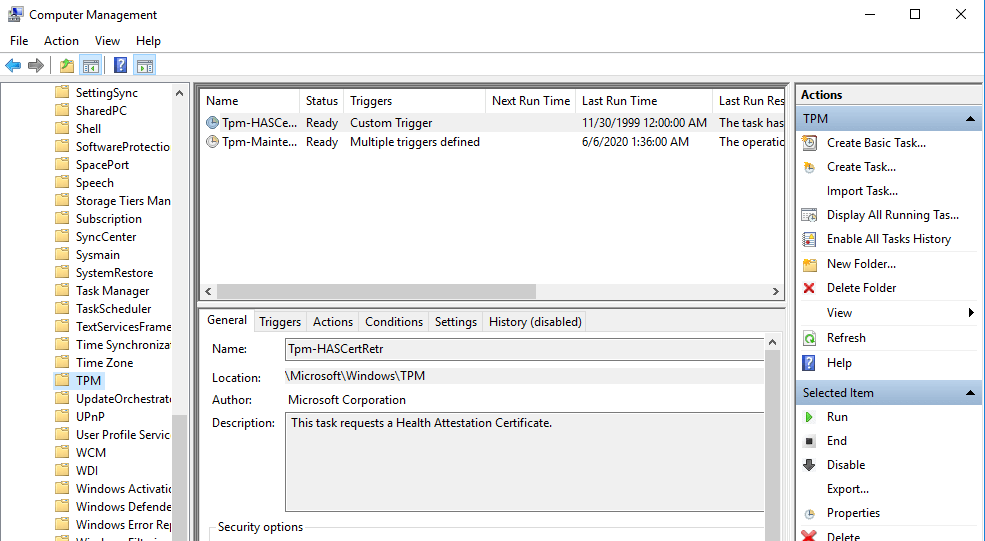
Task: Collapse the Selected Item section
Action: click(x=970, y=393)
